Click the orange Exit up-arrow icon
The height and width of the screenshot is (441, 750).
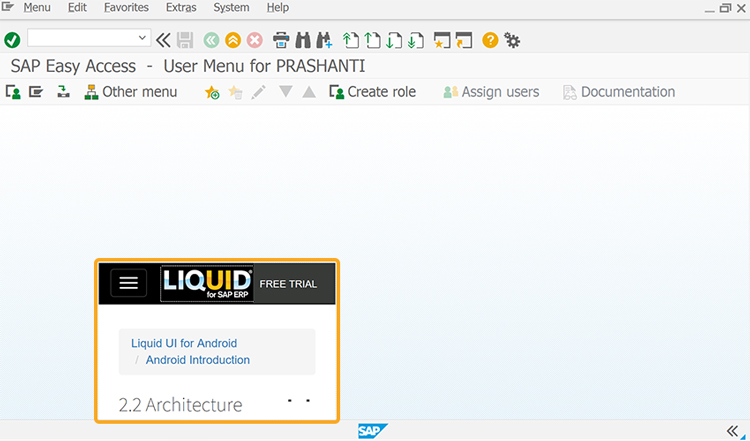point(233,40)
